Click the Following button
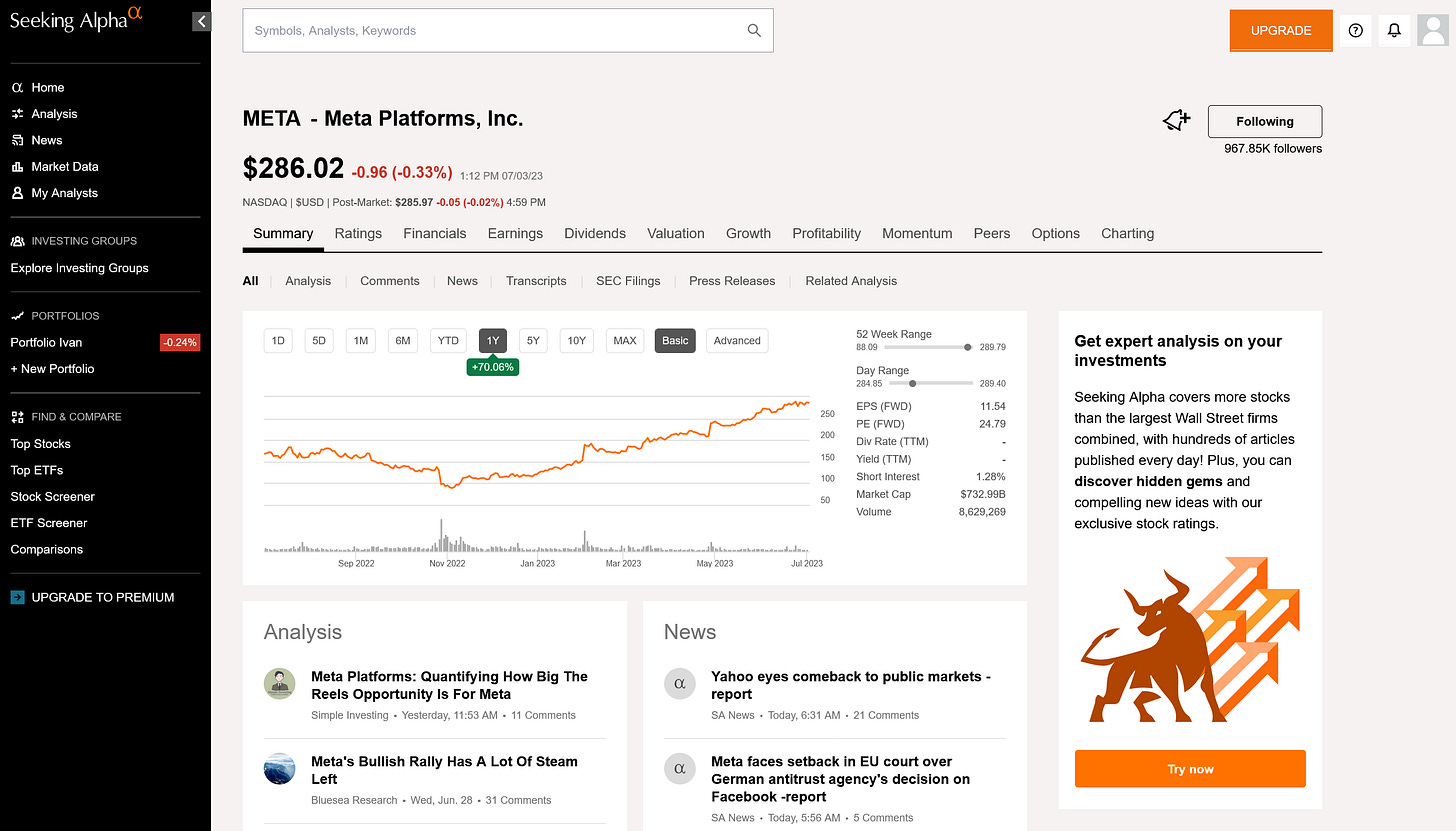1456x831 pixels. pyautogui.click(x=1265, y=121)
